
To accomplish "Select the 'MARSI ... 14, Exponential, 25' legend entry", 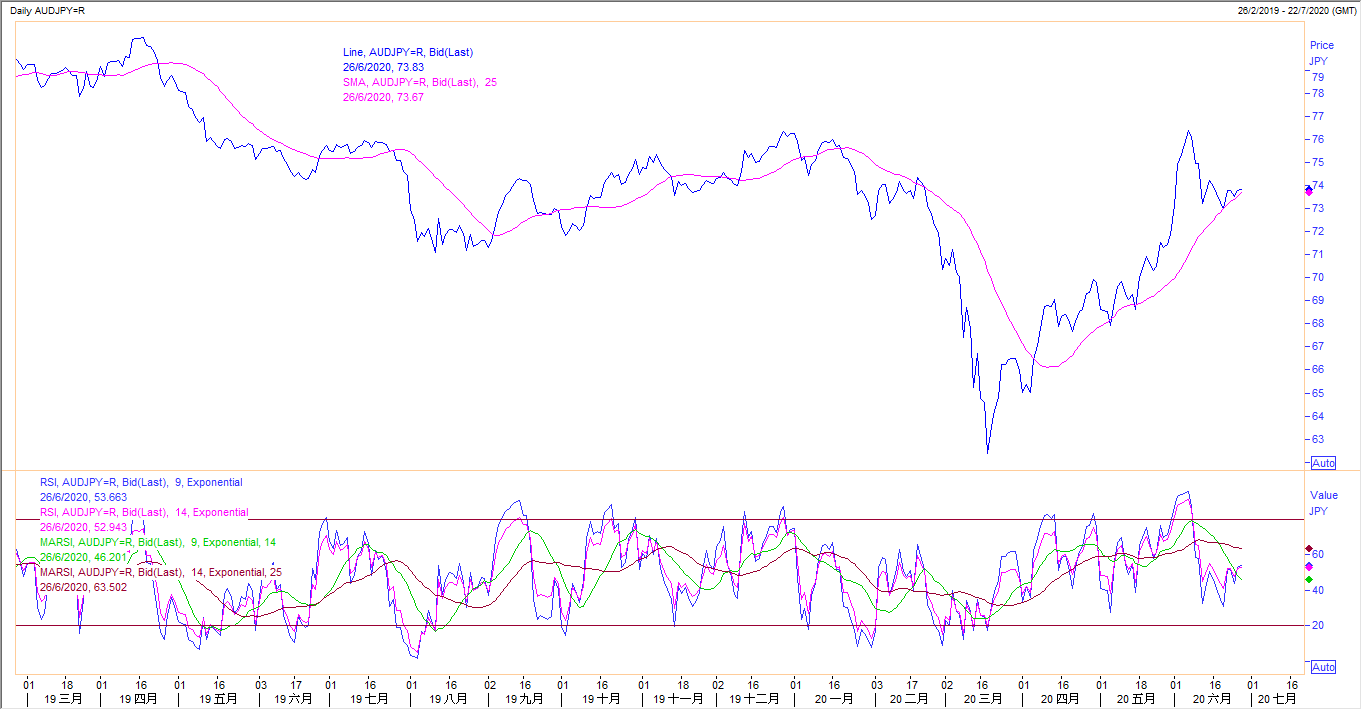I will click(x=161, y=572).
